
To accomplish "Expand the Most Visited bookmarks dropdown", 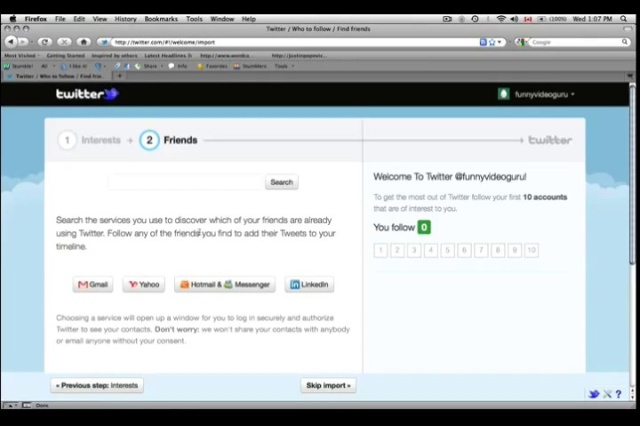I will click(x=22, y=55).
